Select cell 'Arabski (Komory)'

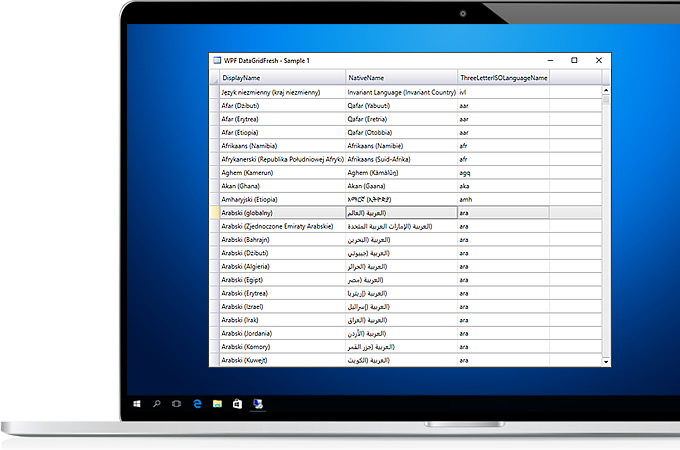pos(282,347)
